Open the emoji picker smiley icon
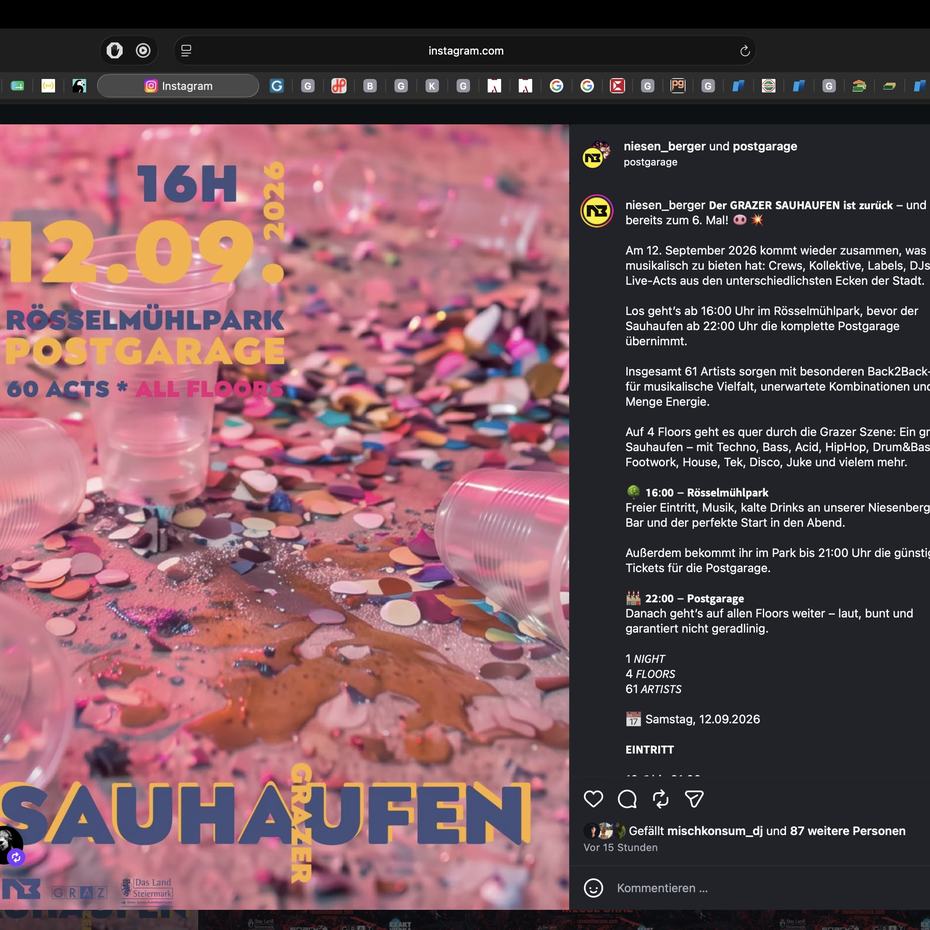The height and width of the screenshot is (930, 930). click(593, 888)
